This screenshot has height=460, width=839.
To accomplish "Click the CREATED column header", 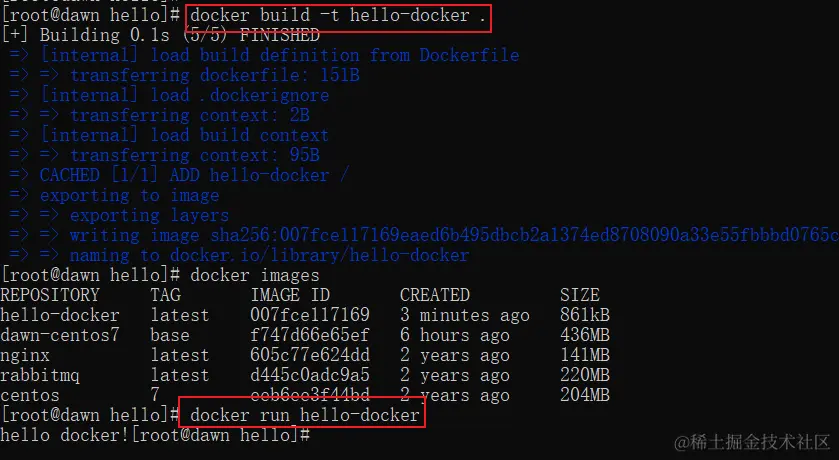I will click(x=434, y=295).
